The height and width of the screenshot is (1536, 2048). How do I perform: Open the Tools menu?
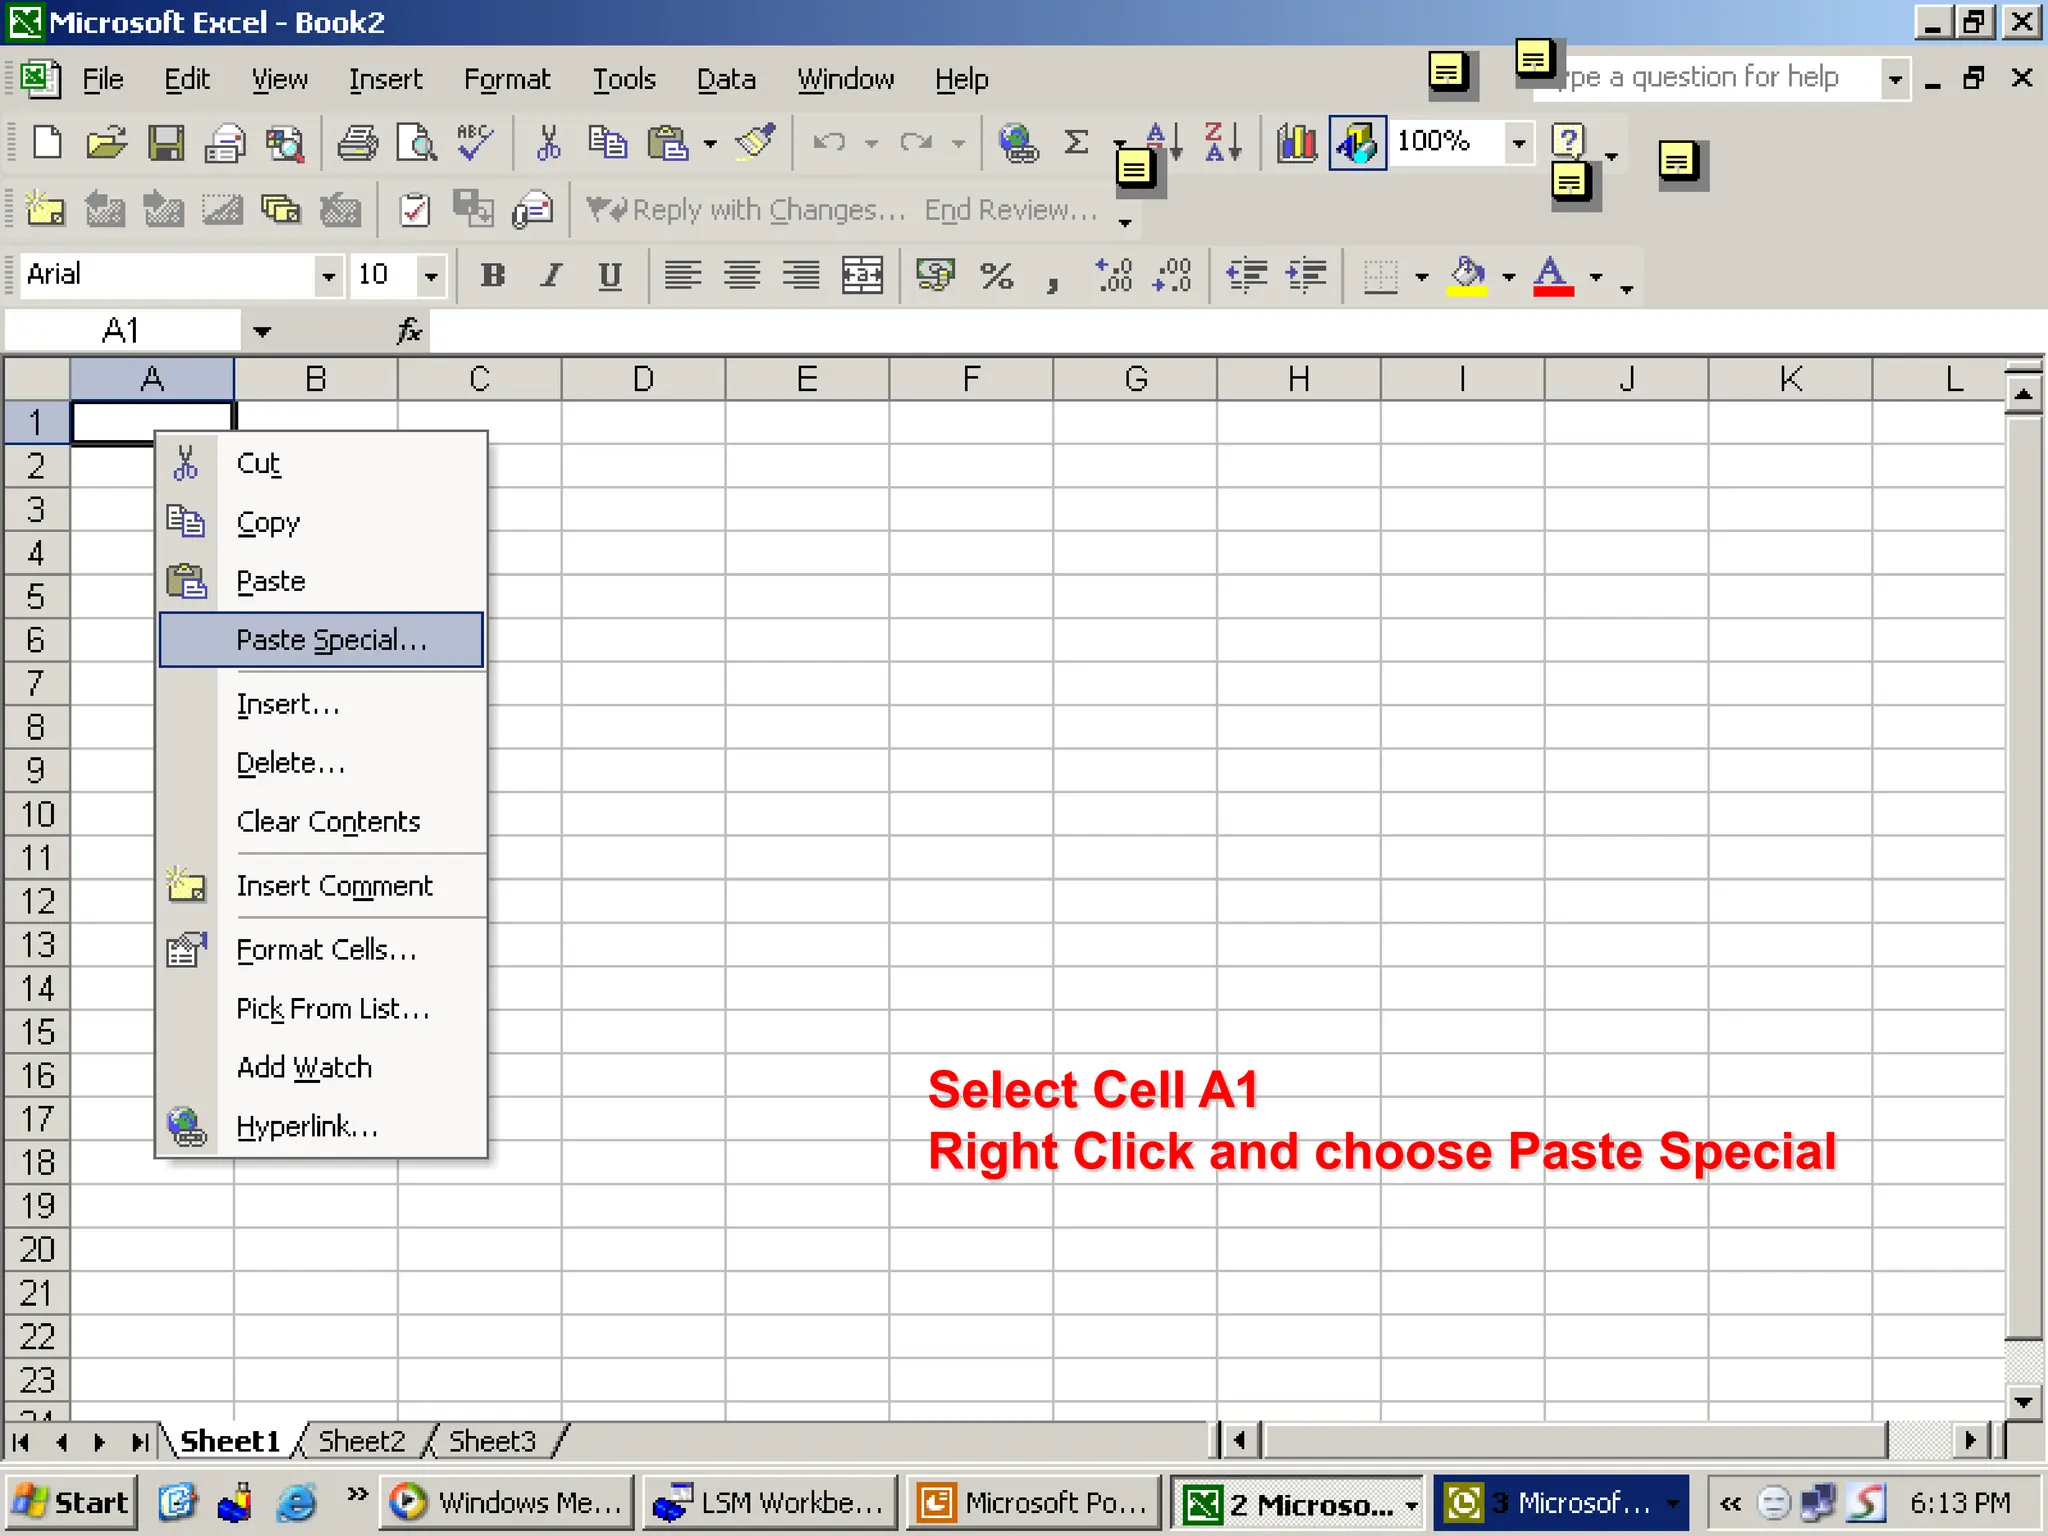coord(624,80)
